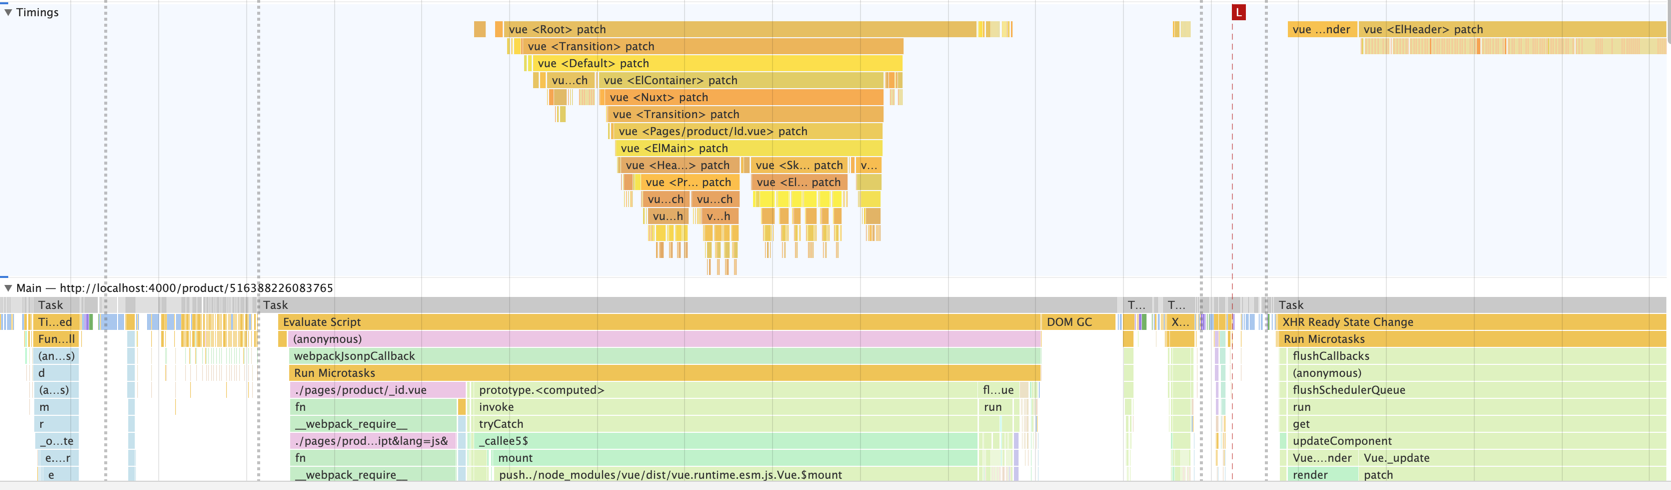Click vue <Pages/product/Id.vue> patch bar
Image resolution: width=1671 pixels, height=490 pixels.
(745, 132)
